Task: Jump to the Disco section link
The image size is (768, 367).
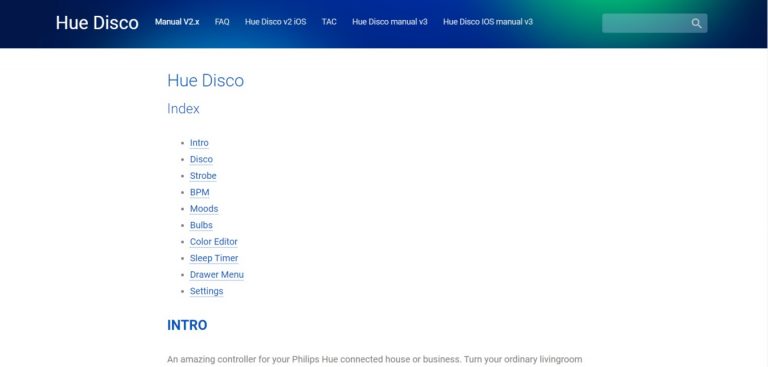Action: (x=201, y=159)
